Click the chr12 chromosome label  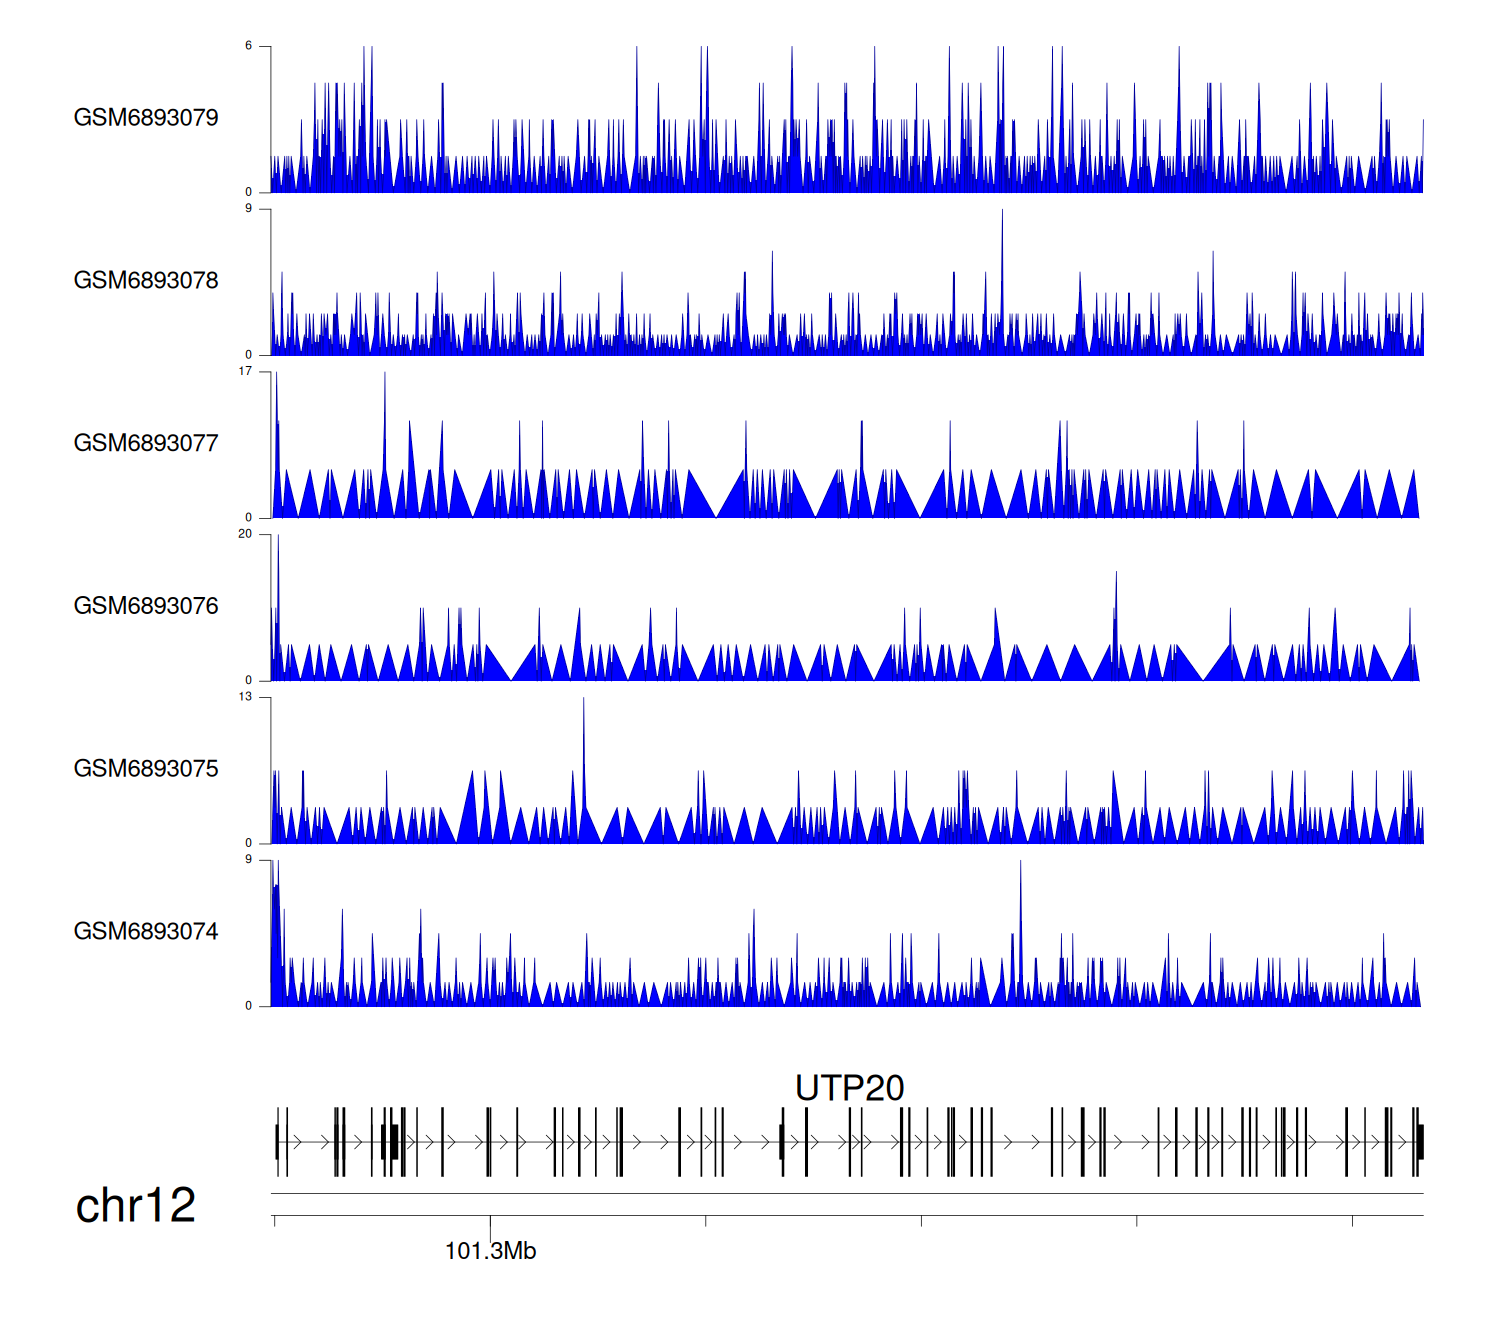tap(136, 1206)
